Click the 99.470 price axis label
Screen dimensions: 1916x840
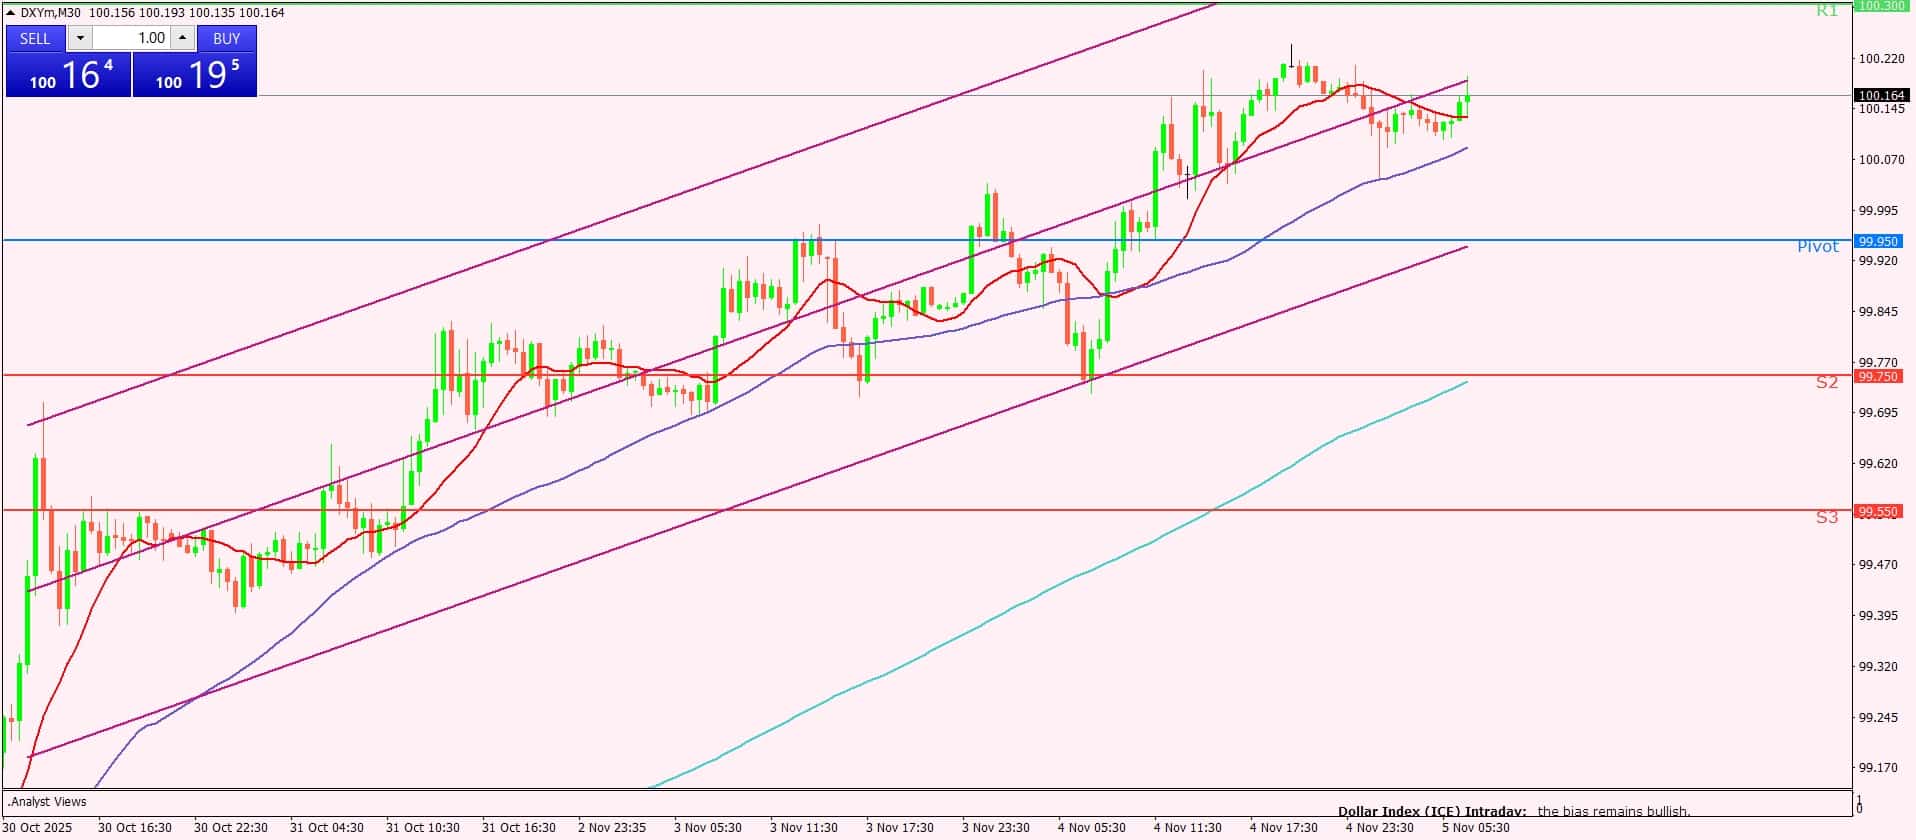pyautogui.click(x=1878, y=565)
